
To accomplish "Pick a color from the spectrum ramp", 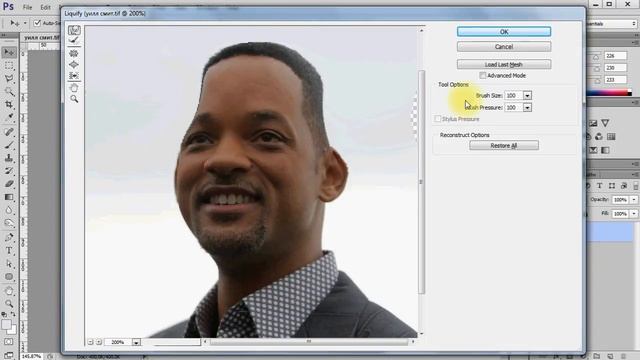I will 608,93.
